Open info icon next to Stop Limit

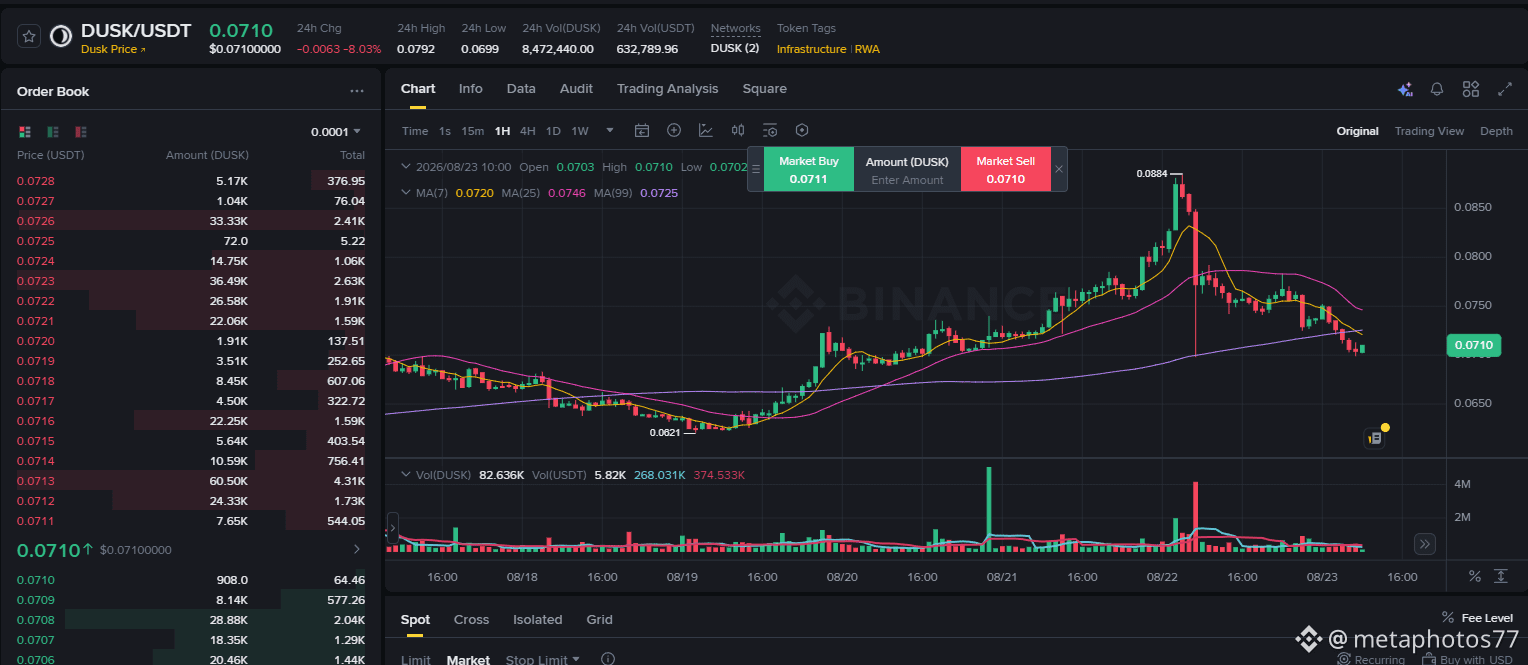coord(608,659)
